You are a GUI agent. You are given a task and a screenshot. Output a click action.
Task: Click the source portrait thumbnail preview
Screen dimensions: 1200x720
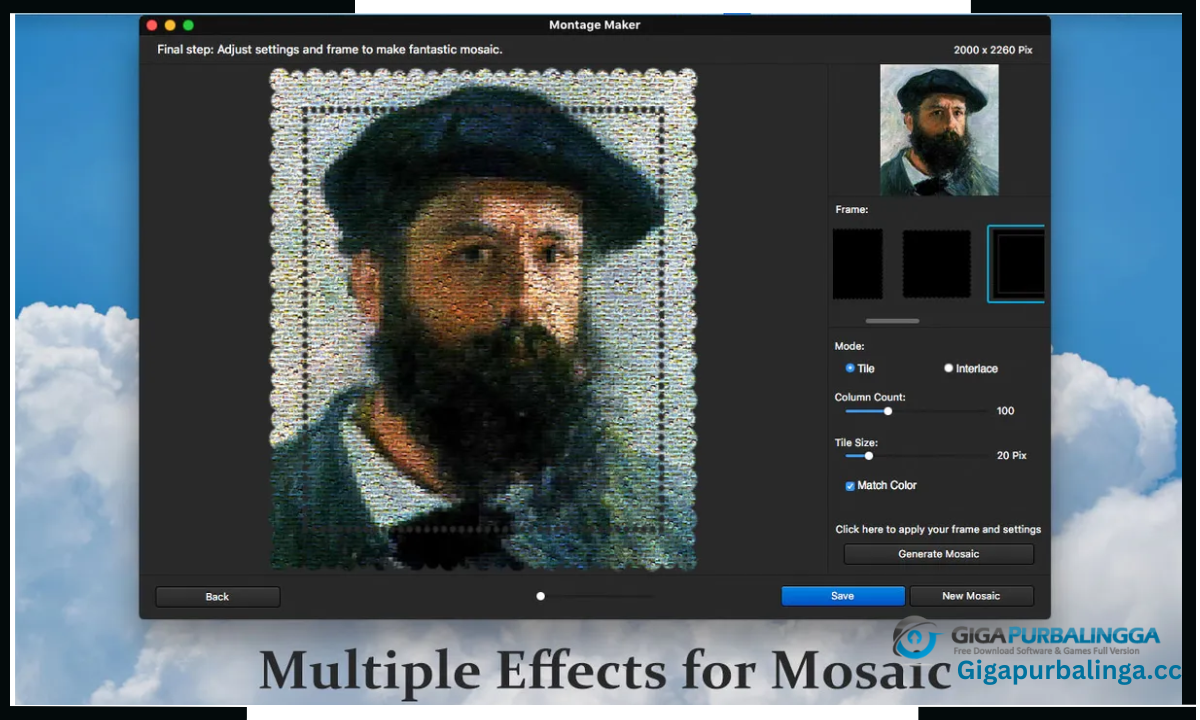pos(939,130)
